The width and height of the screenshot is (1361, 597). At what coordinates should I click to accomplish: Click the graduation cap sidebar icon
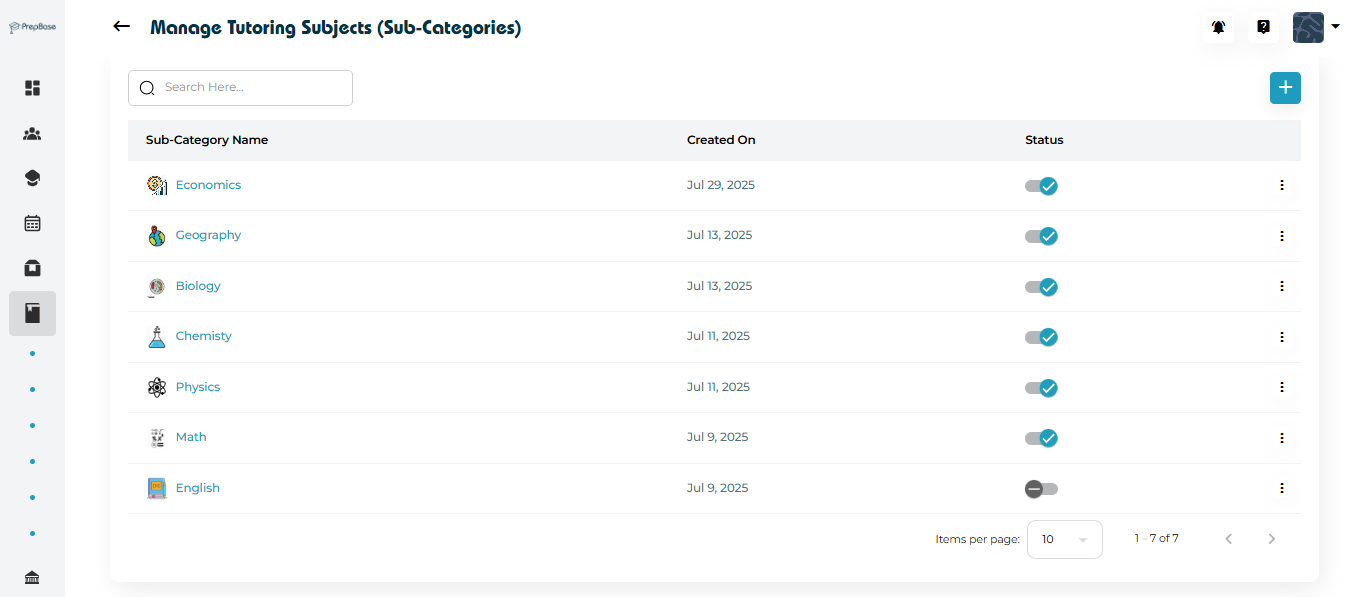[32, 178]
